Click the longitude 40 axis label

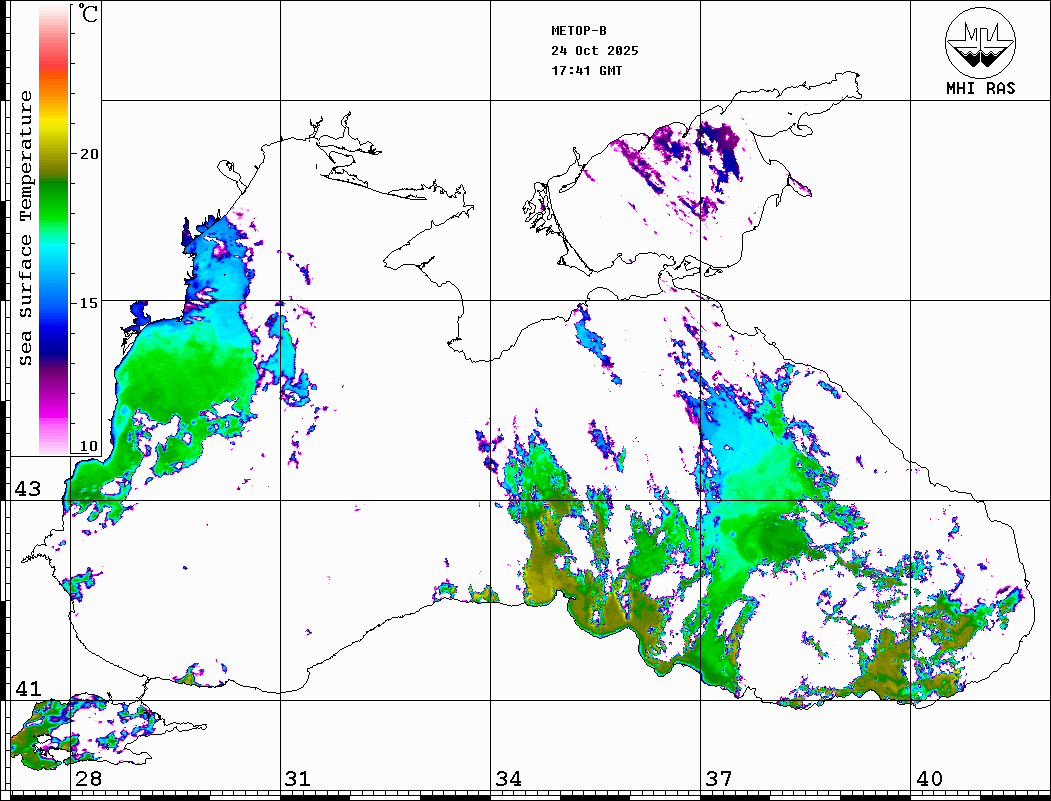click(x=928, y=779)
